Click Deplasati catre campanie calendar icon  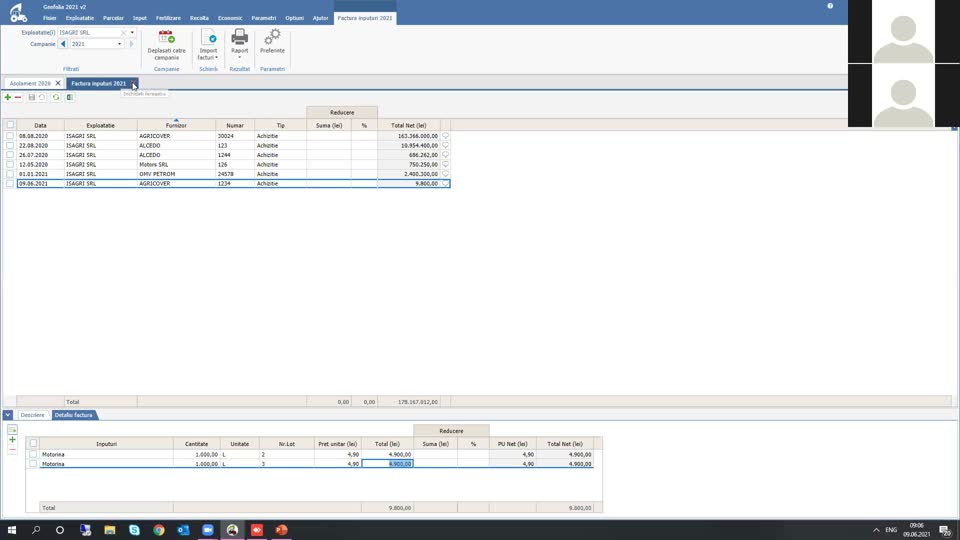click(167, 37)
